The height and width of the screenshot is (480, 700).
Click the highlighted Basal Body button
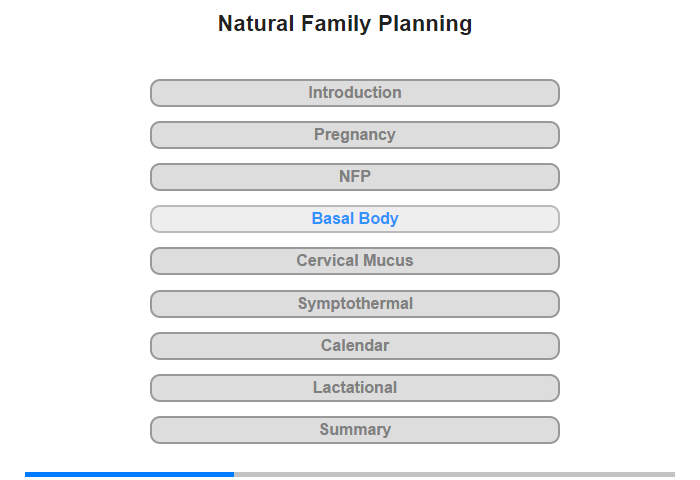355,219
